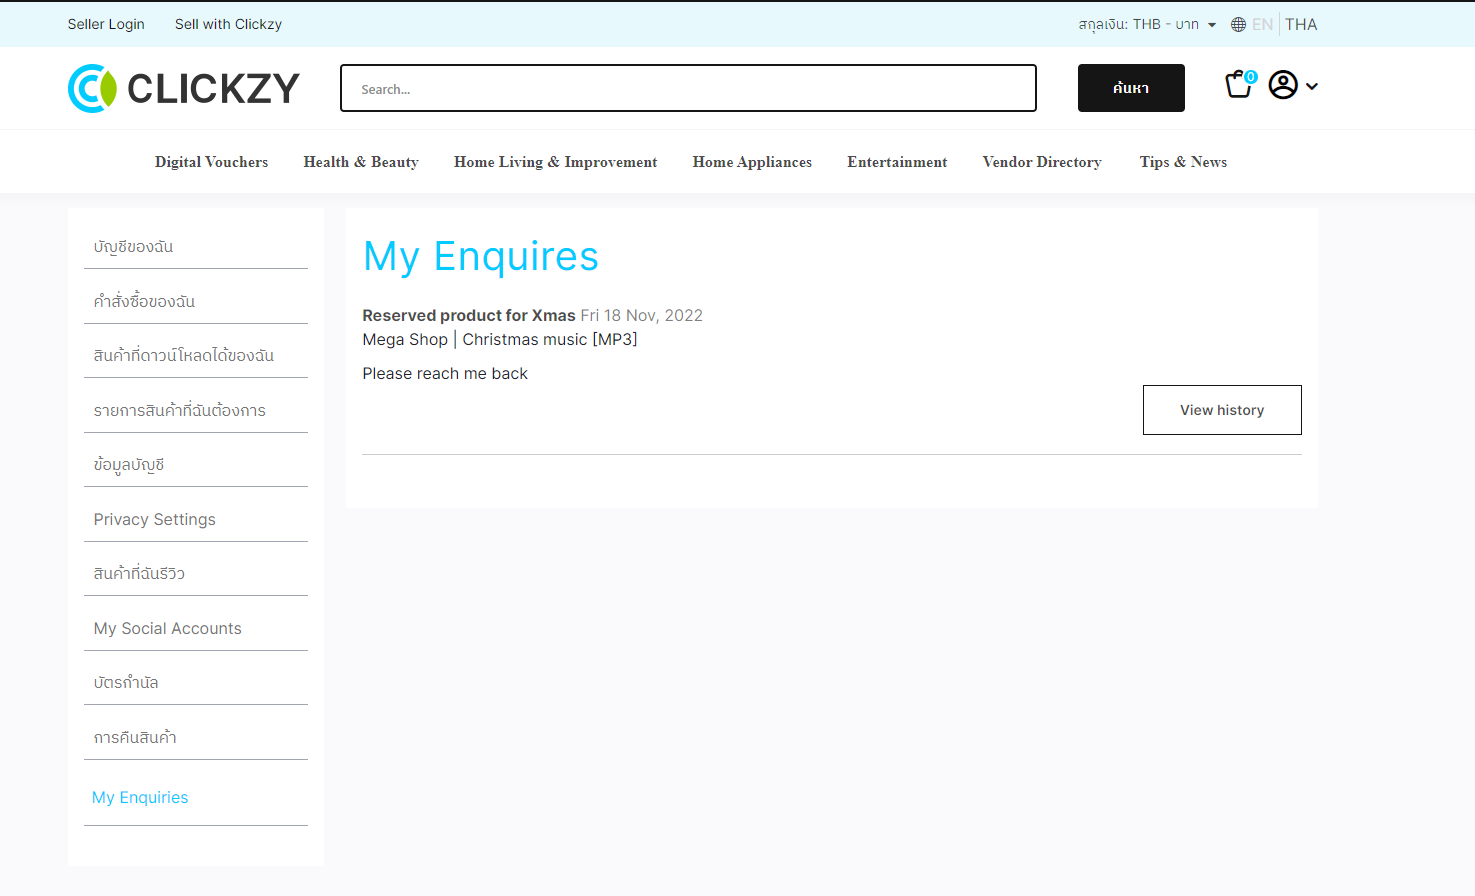Open Home Appliances menu
Viewport: 1475px width, 896px height.
pos(752,162)
